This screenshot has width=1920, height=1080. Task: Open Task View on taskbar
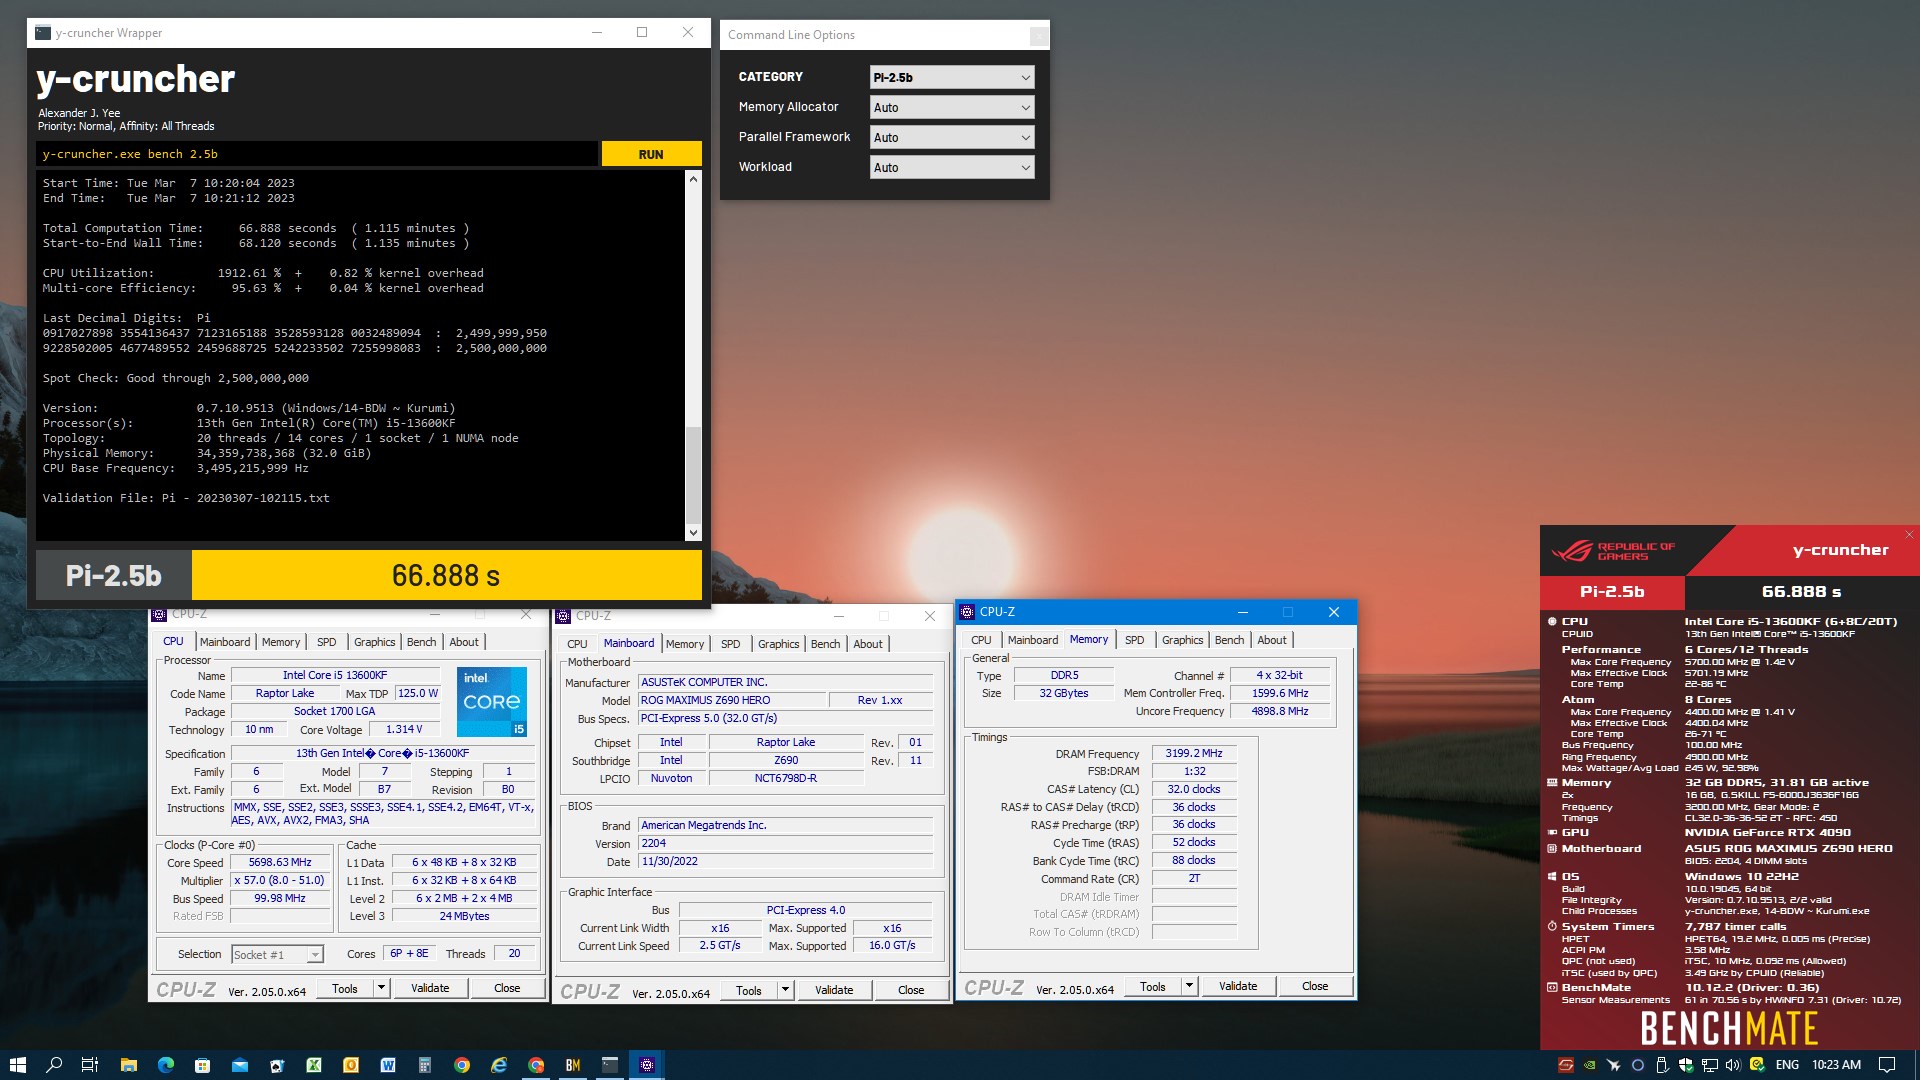(x=90, y=1065)
